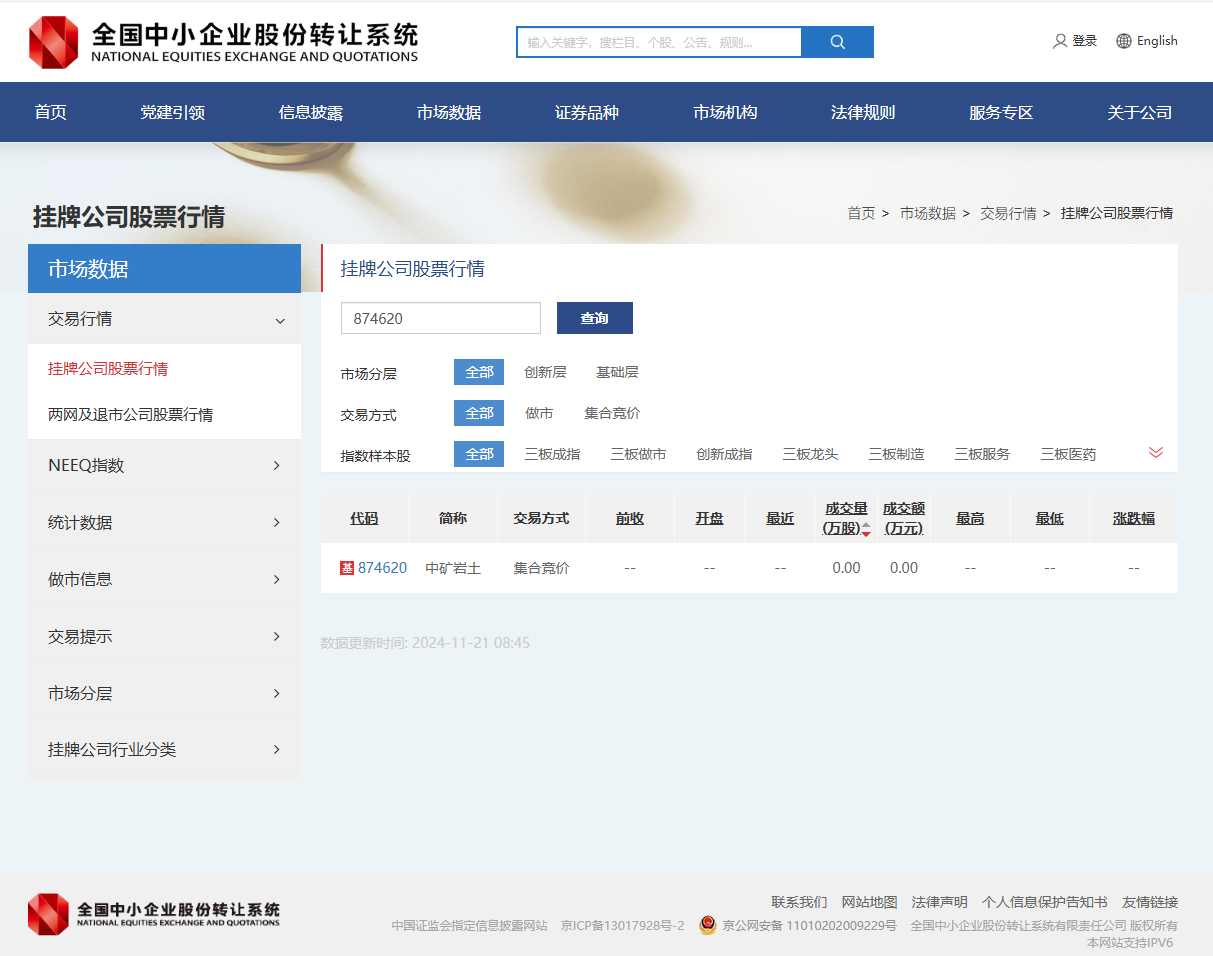Open 法律规则 navigation menu
Viewport: 1213px width, 956px height.
pyautogui.click(x=863, y=112)
